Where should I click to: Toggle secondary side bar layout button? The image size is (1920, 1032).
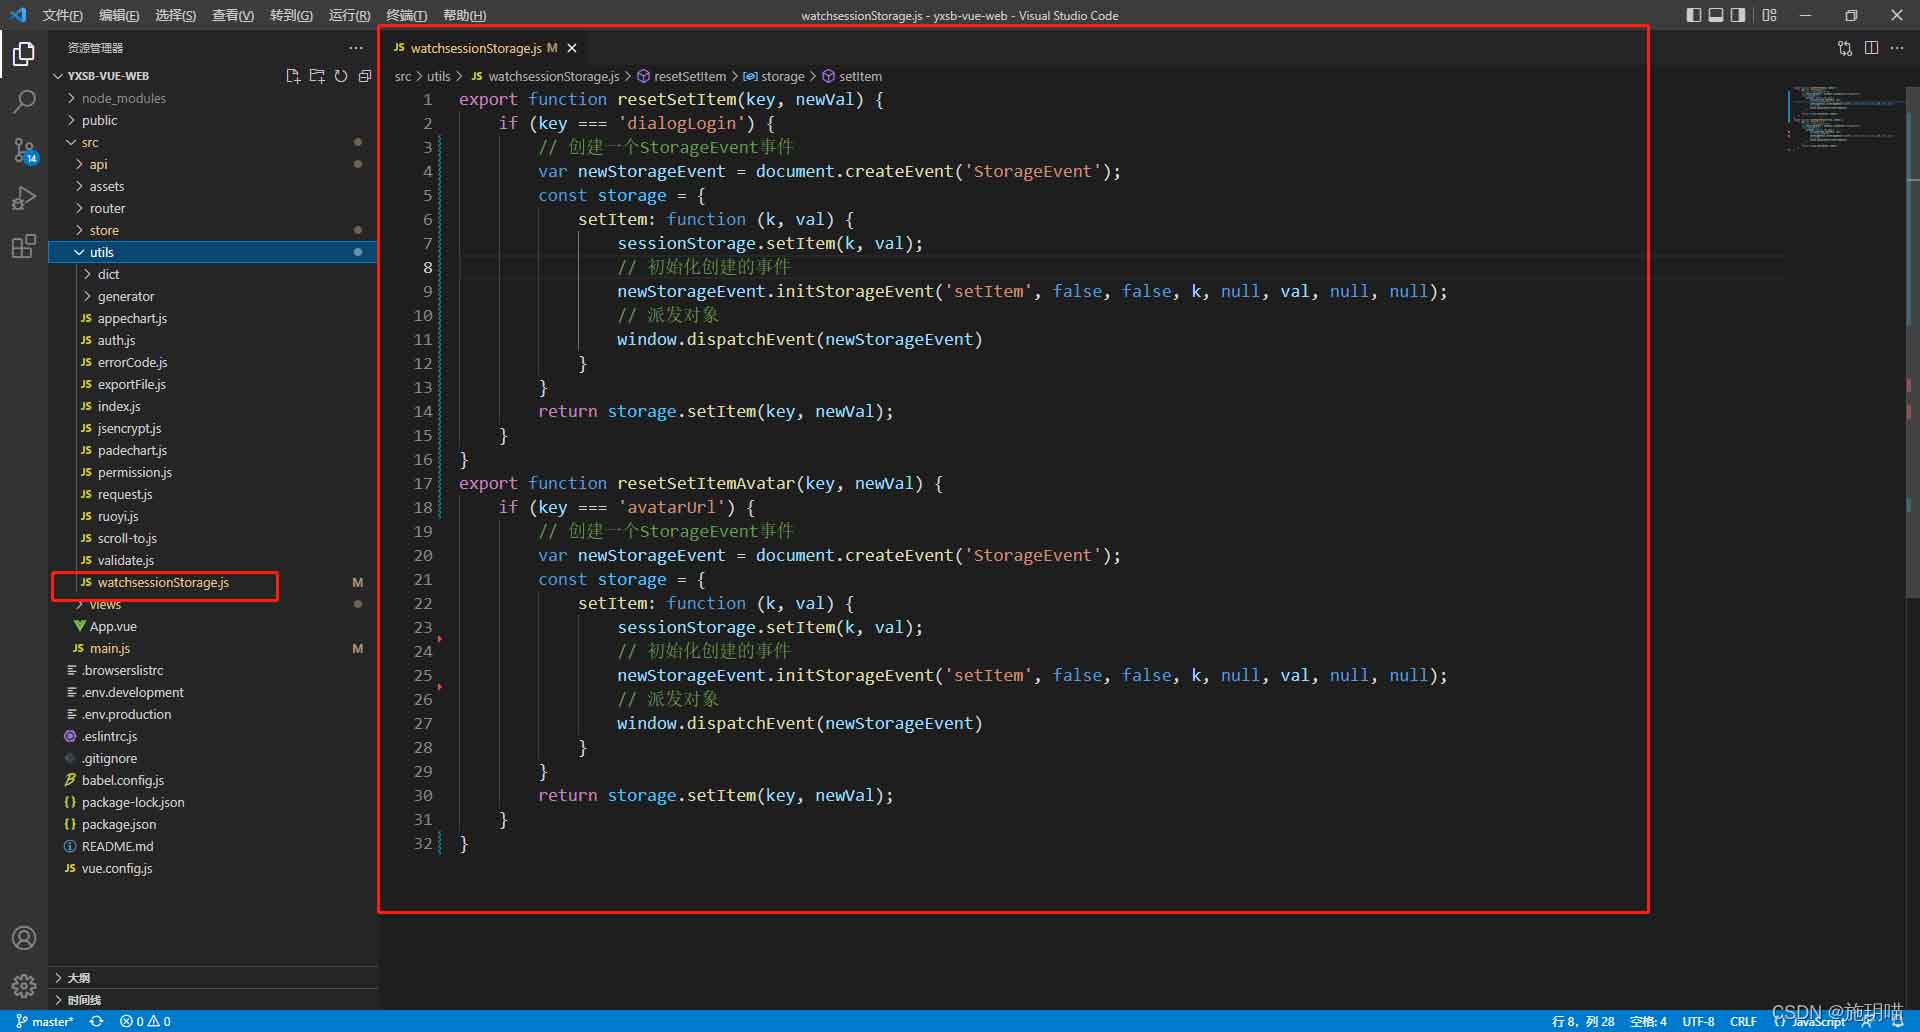[1738, 15]
